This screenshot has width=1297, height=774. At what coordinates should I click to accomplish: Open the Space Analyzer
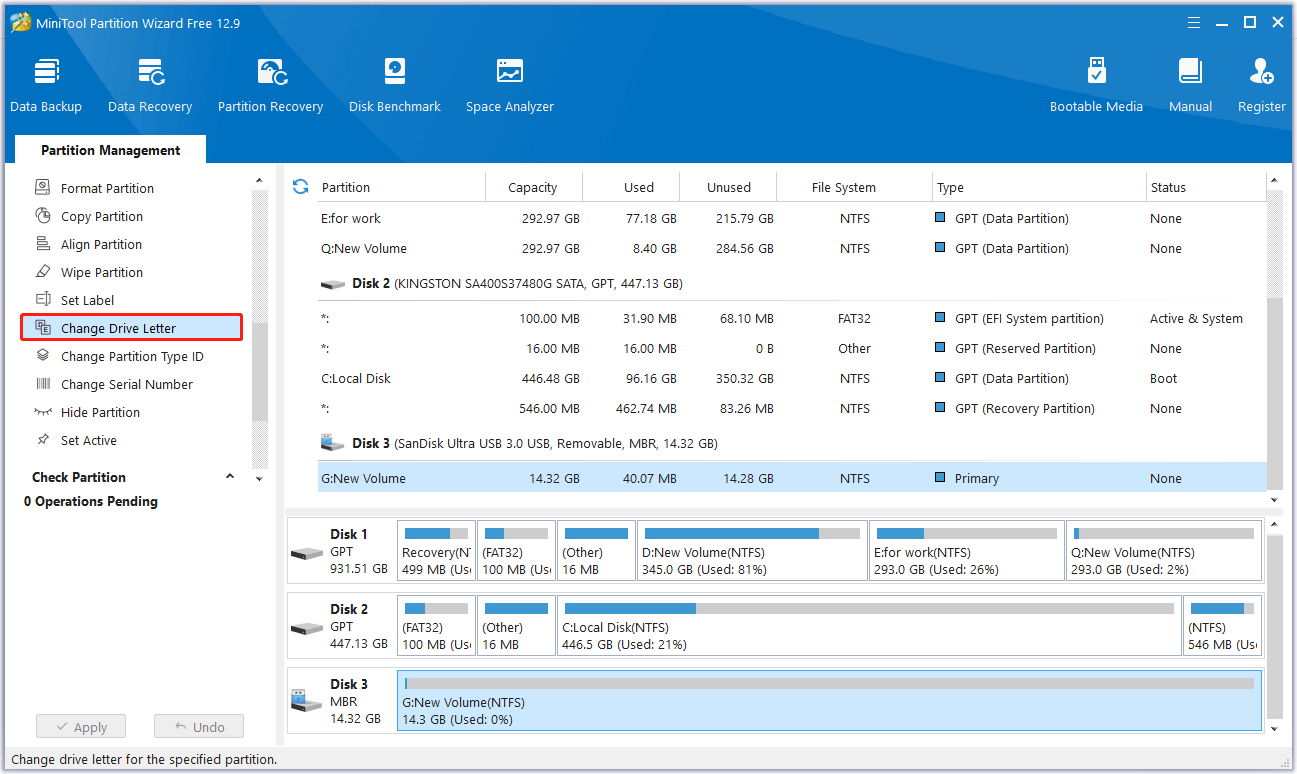pos(510,86)
